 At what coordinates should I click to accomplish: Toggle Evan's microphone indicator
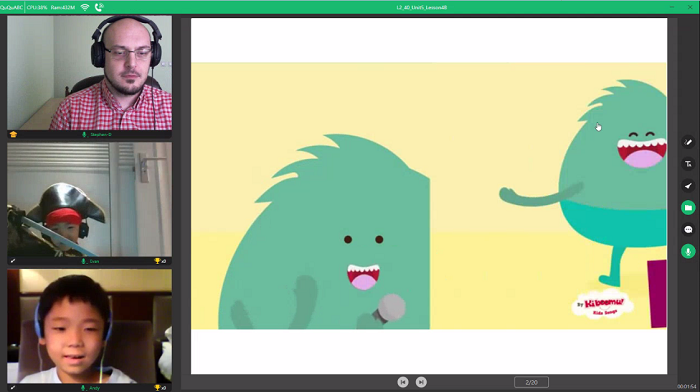click(x=83, y=261)
